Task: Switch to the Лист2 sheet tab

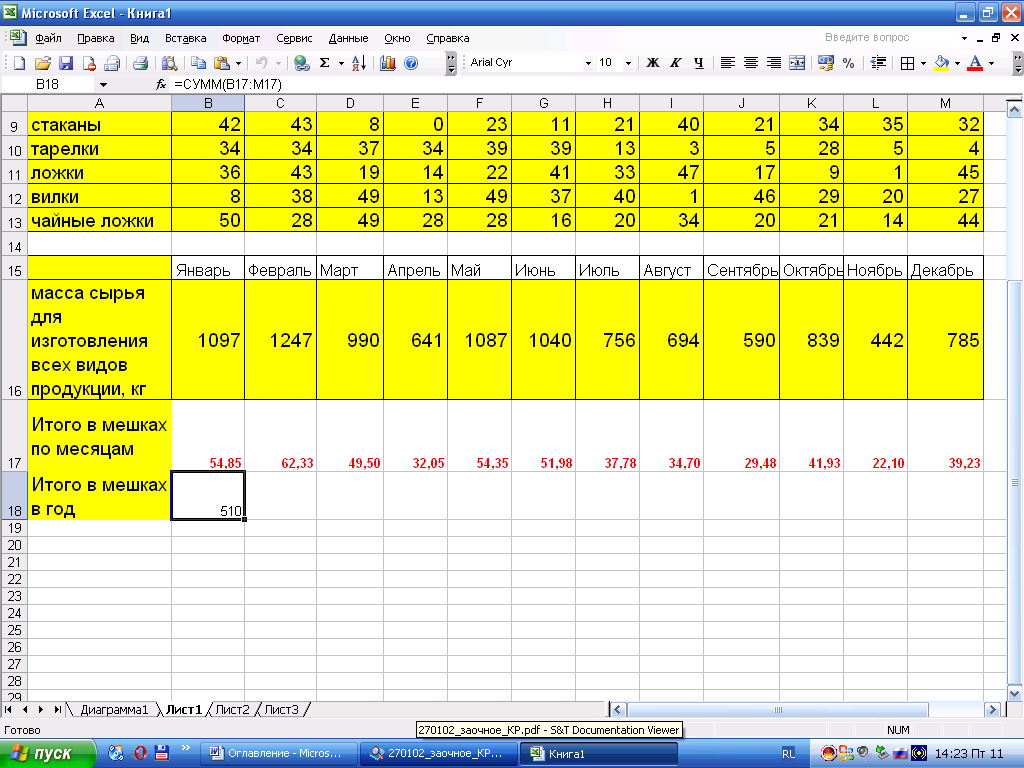Action: click(x=233, y=710)
